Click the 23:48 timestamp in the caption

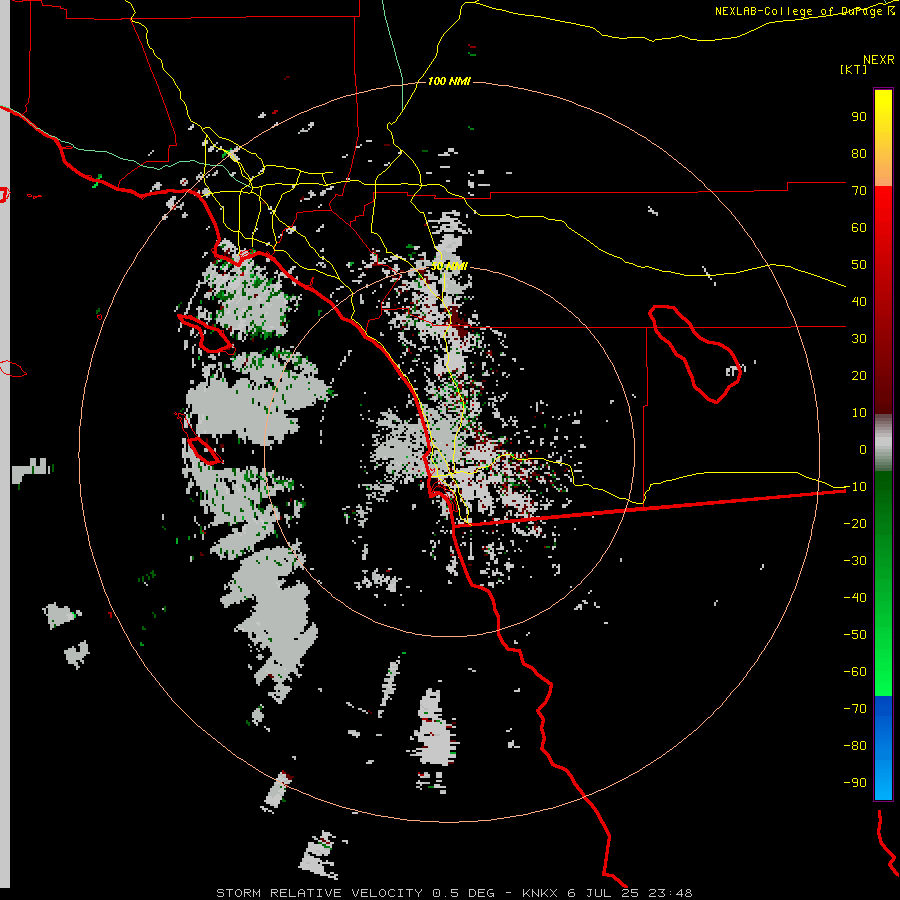point(670,893)
